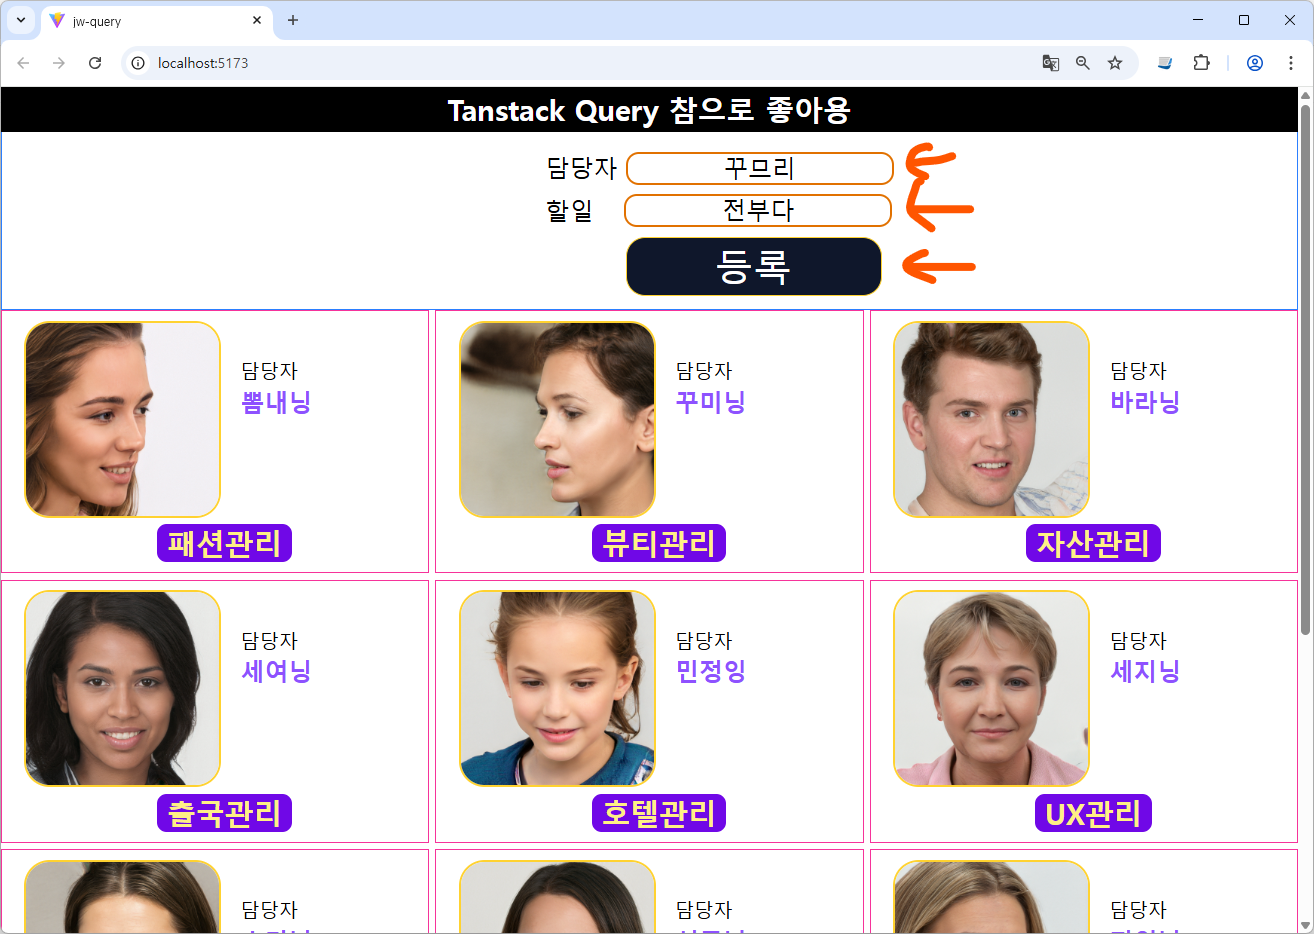Click the browser forward arrow
1314x934 pixels.
(59, 63)
